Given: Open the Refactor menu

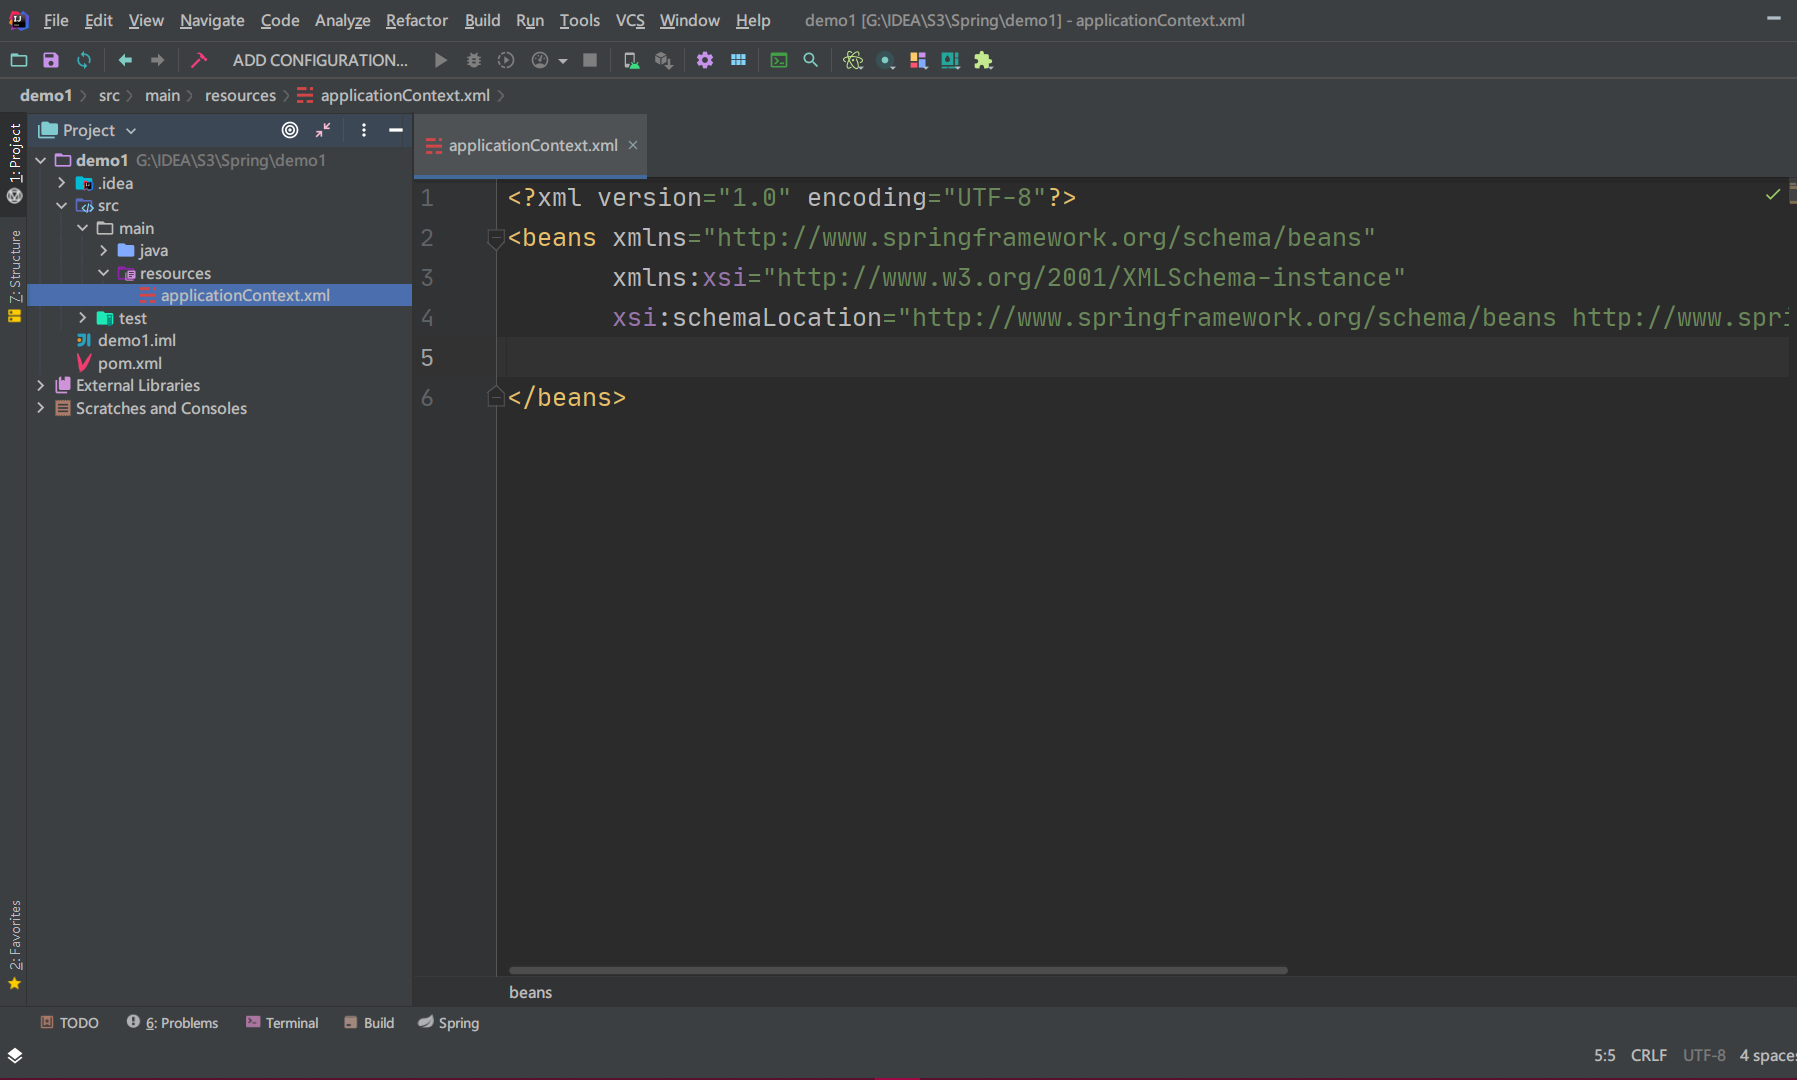Looking at the screenshot, I should click(x=416, y=20).
